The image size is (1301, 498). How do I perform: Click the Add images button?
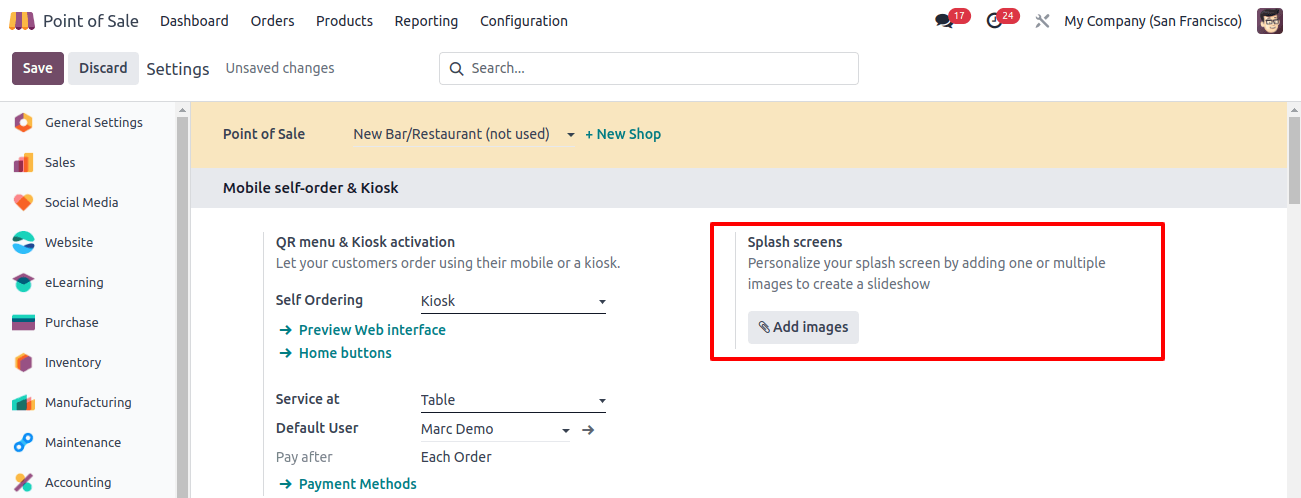[x=803, y=327]
